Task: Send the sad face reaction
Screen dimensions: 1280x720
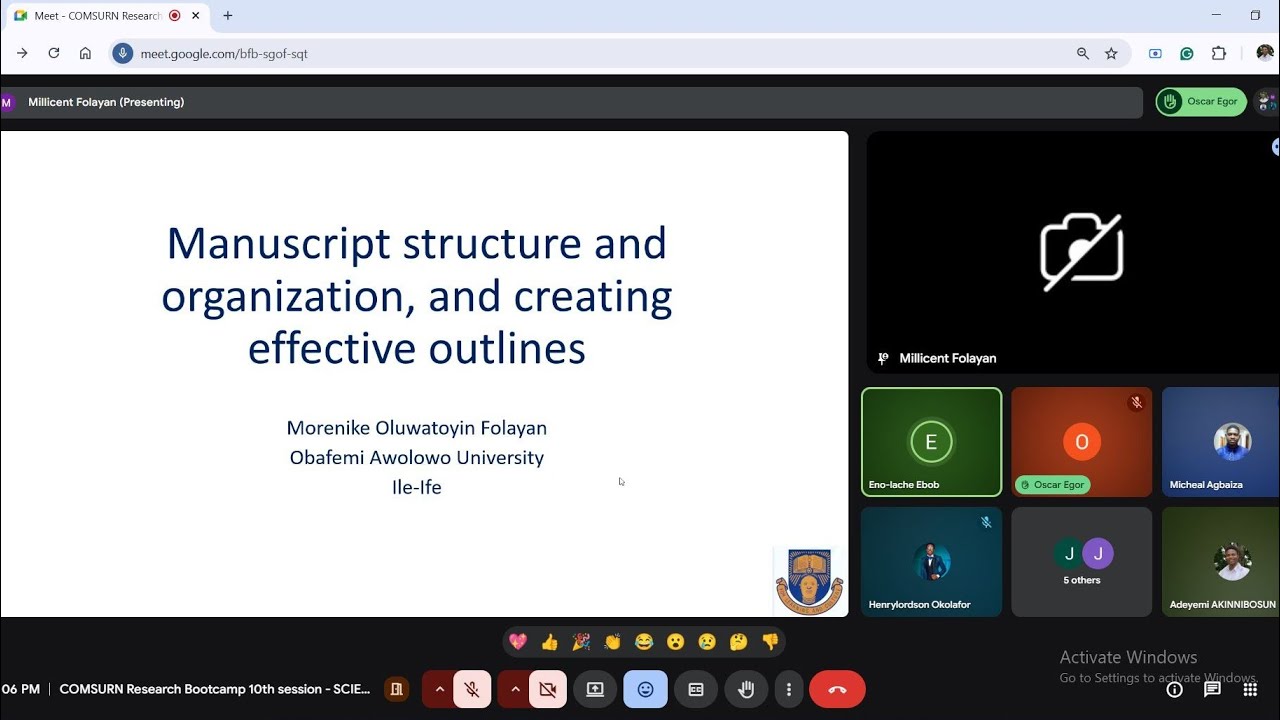Action: coord(707,642)
